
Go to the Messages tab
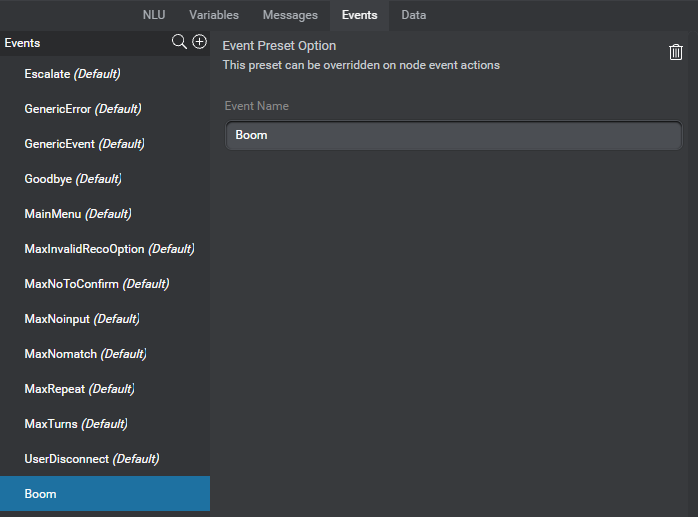tap(290, 15)
